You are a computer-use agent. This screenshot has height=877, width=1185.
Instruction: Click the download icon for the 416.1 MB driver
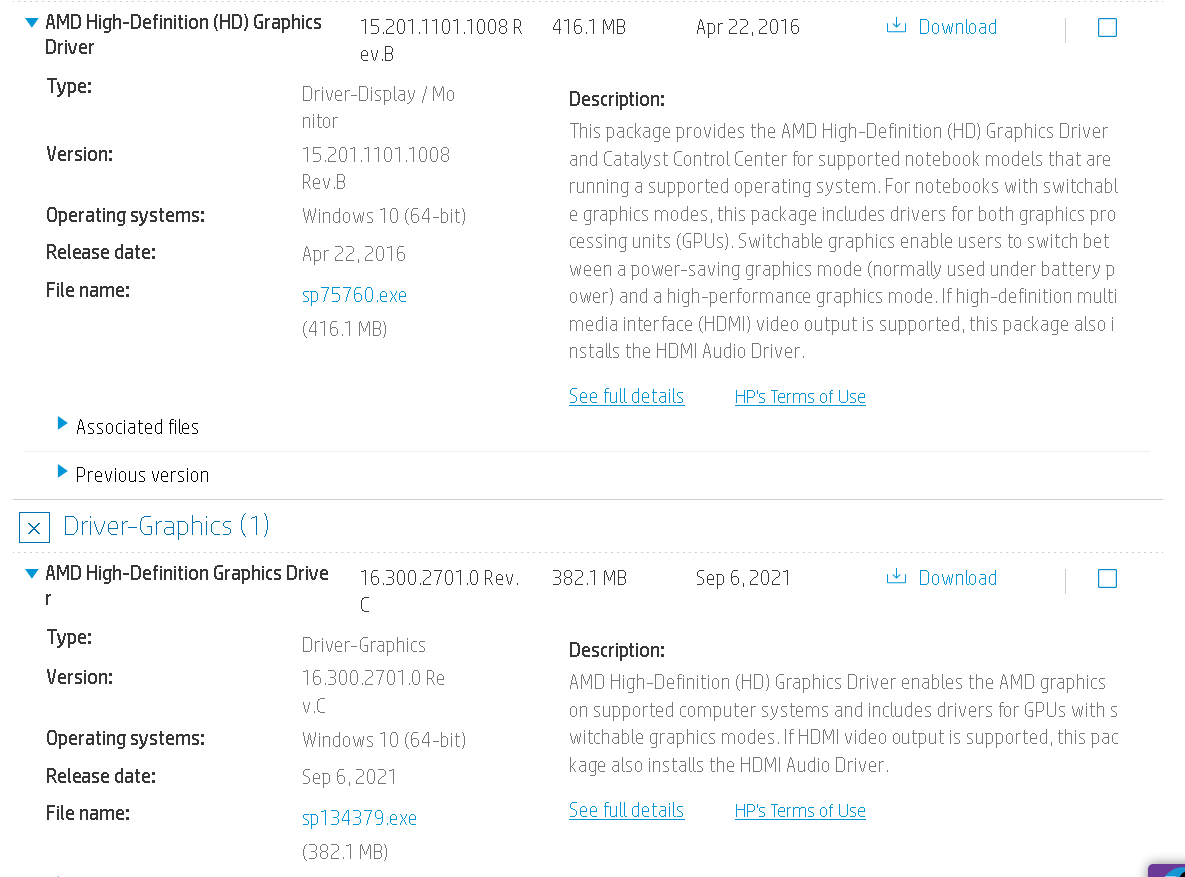click(x=896, y=26)
